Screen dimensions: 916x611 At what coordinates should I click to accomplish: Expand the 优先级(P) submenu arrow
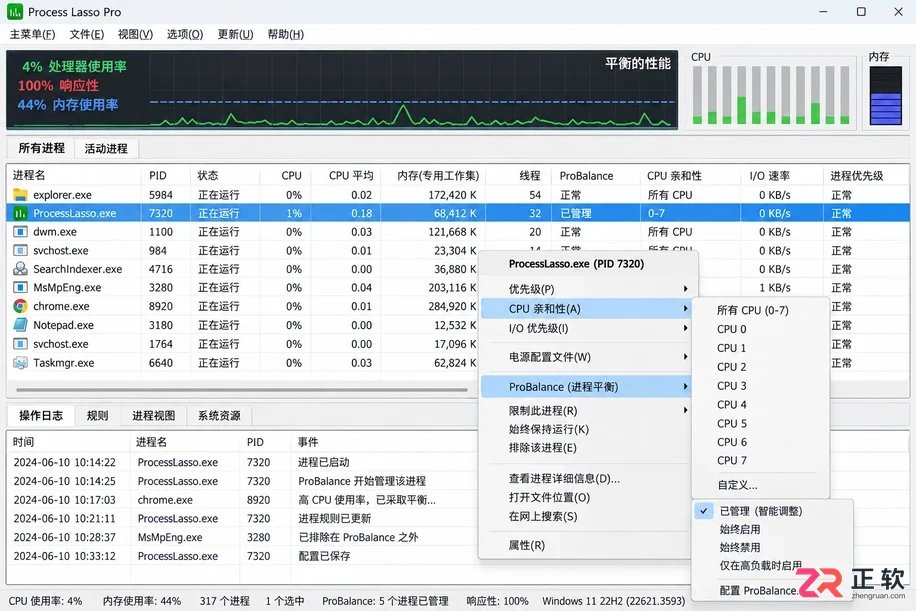685,289
